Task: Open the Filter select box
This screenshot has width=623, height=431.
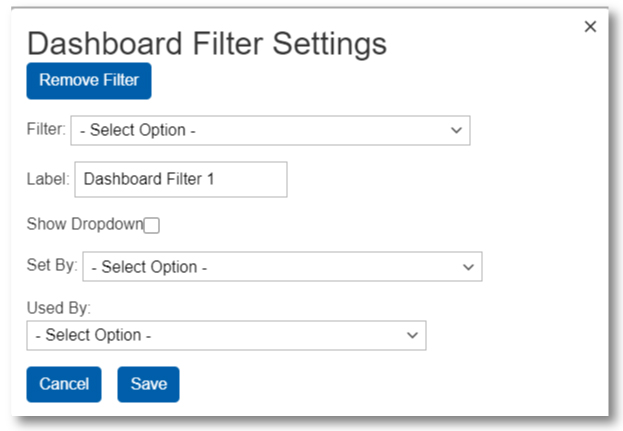Action: pyautogui.click(x=270, y=130)
